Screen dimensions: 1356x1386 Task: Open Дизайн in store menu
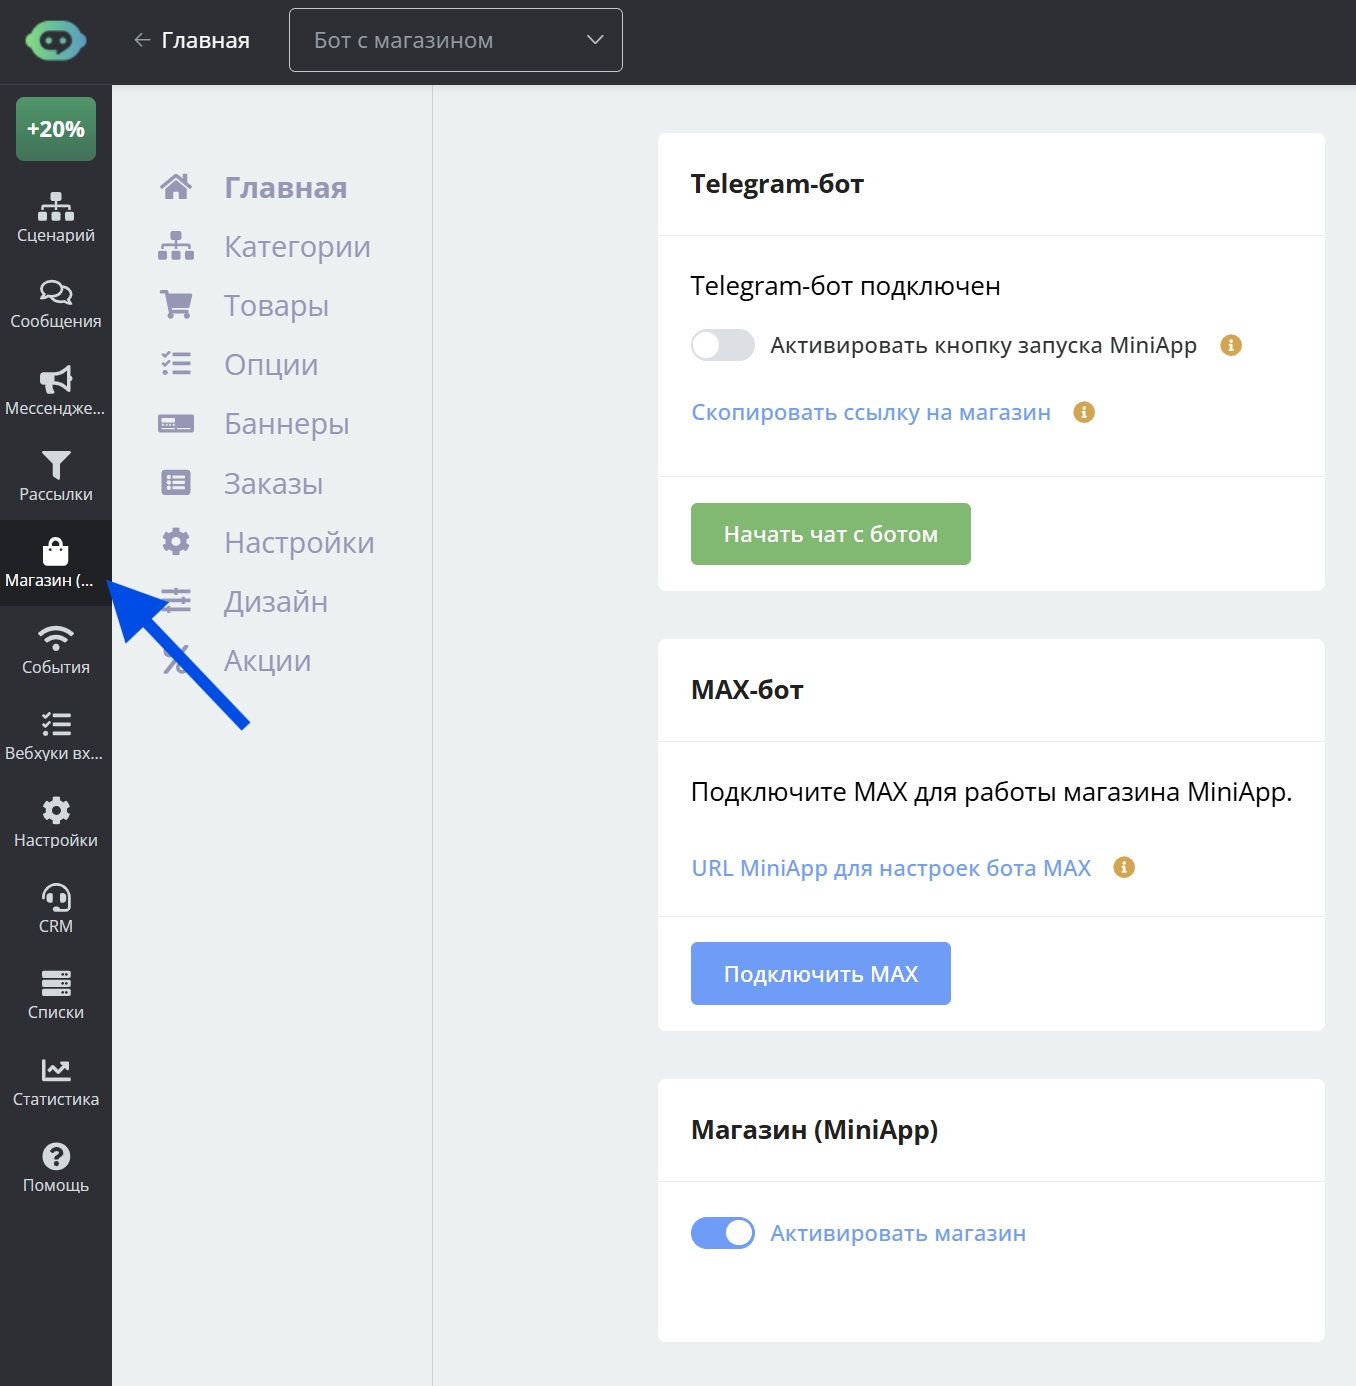tap(243, 601)
